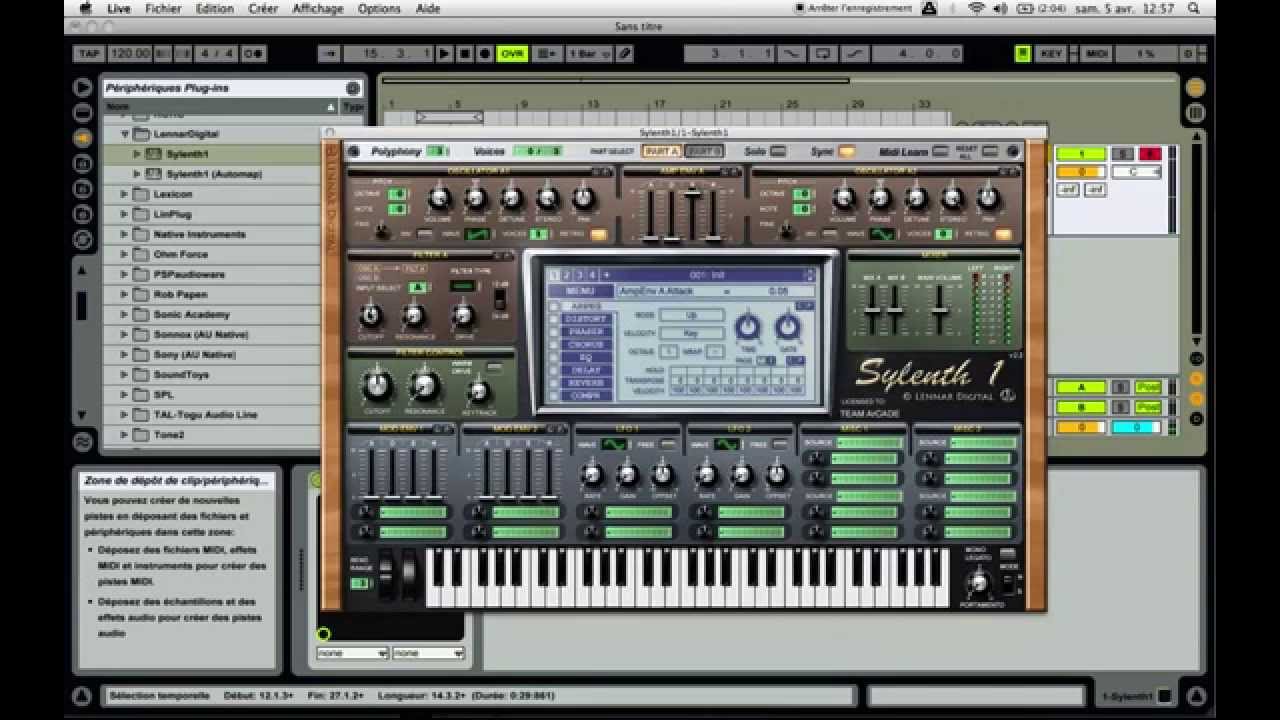Expand the Sylenth1 plug-in entry
This screenshot has height=720, width=1280.
[x=137, y=154]
